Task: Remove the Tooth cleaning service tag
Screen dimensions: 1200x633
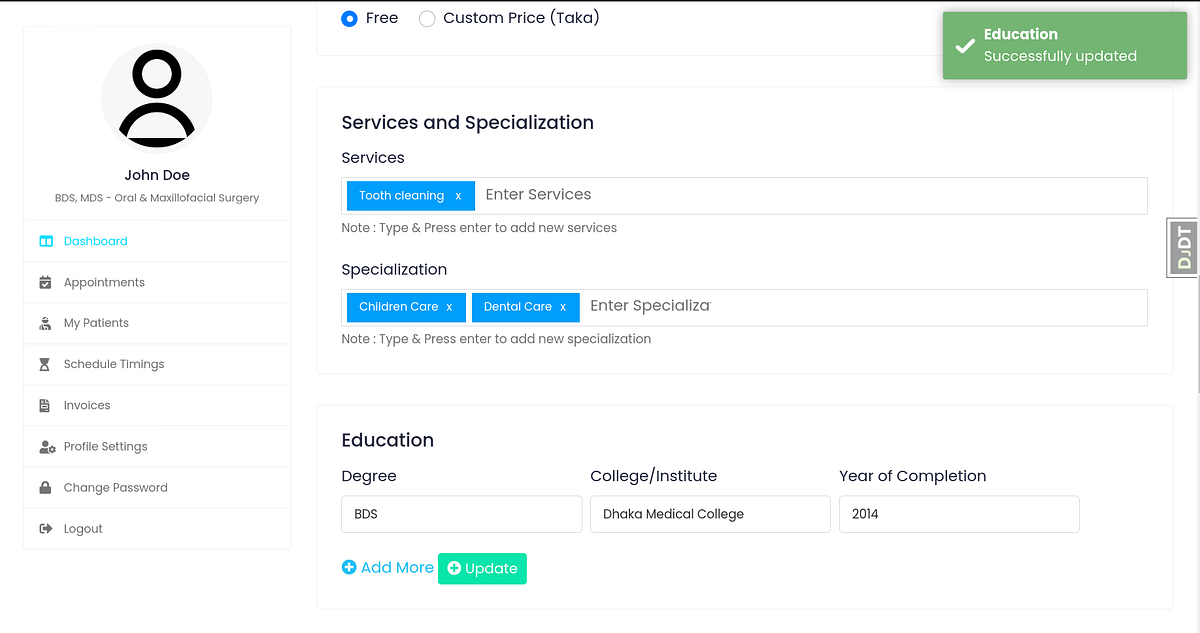Action: click(x=458, y=196)
